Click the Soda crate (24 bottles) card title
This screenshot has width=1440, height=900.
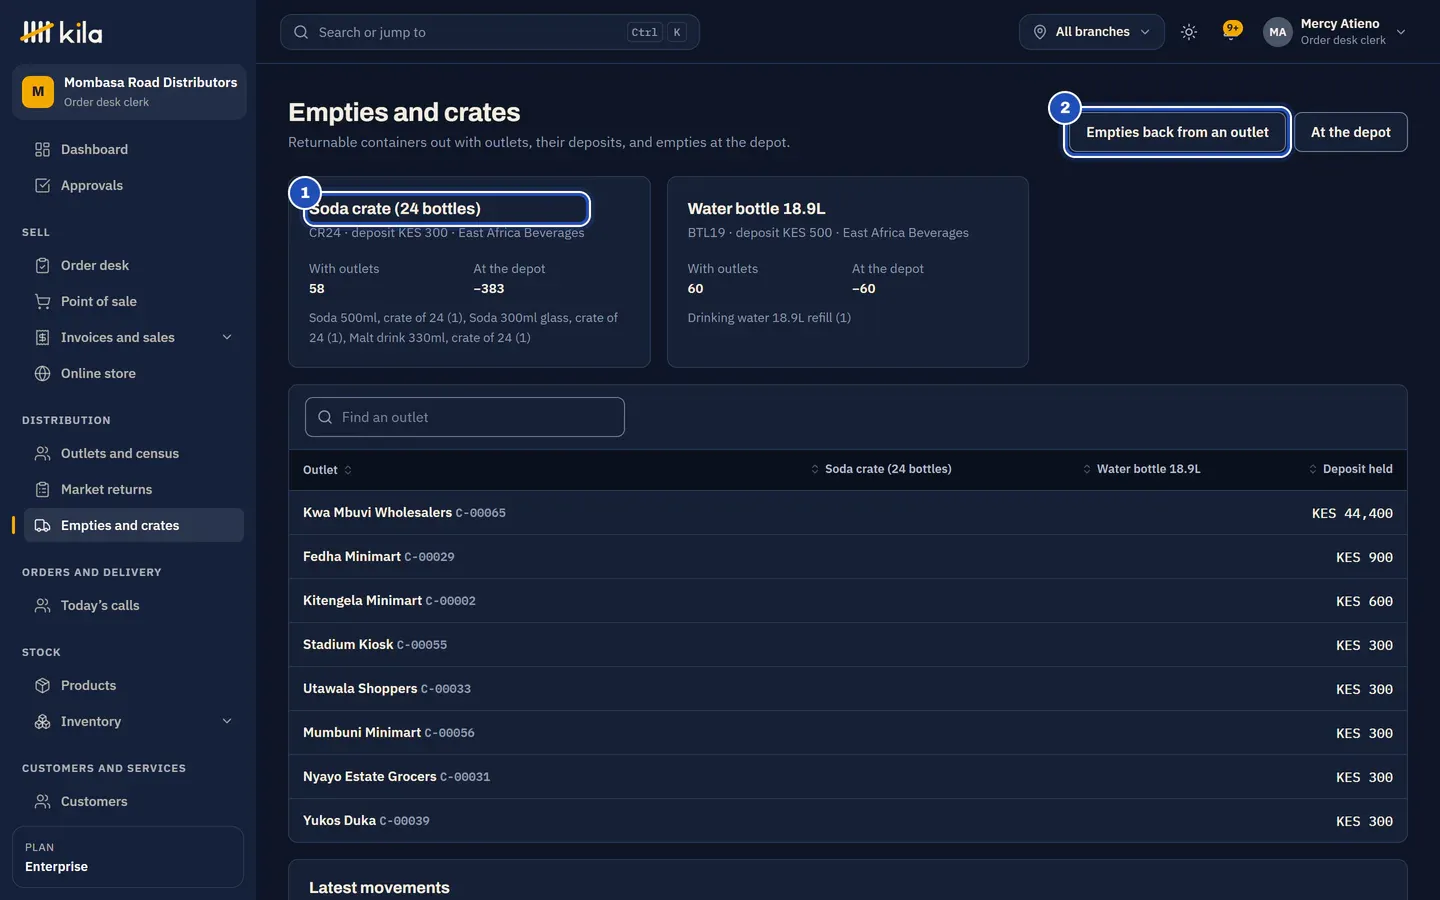[395, 209]
